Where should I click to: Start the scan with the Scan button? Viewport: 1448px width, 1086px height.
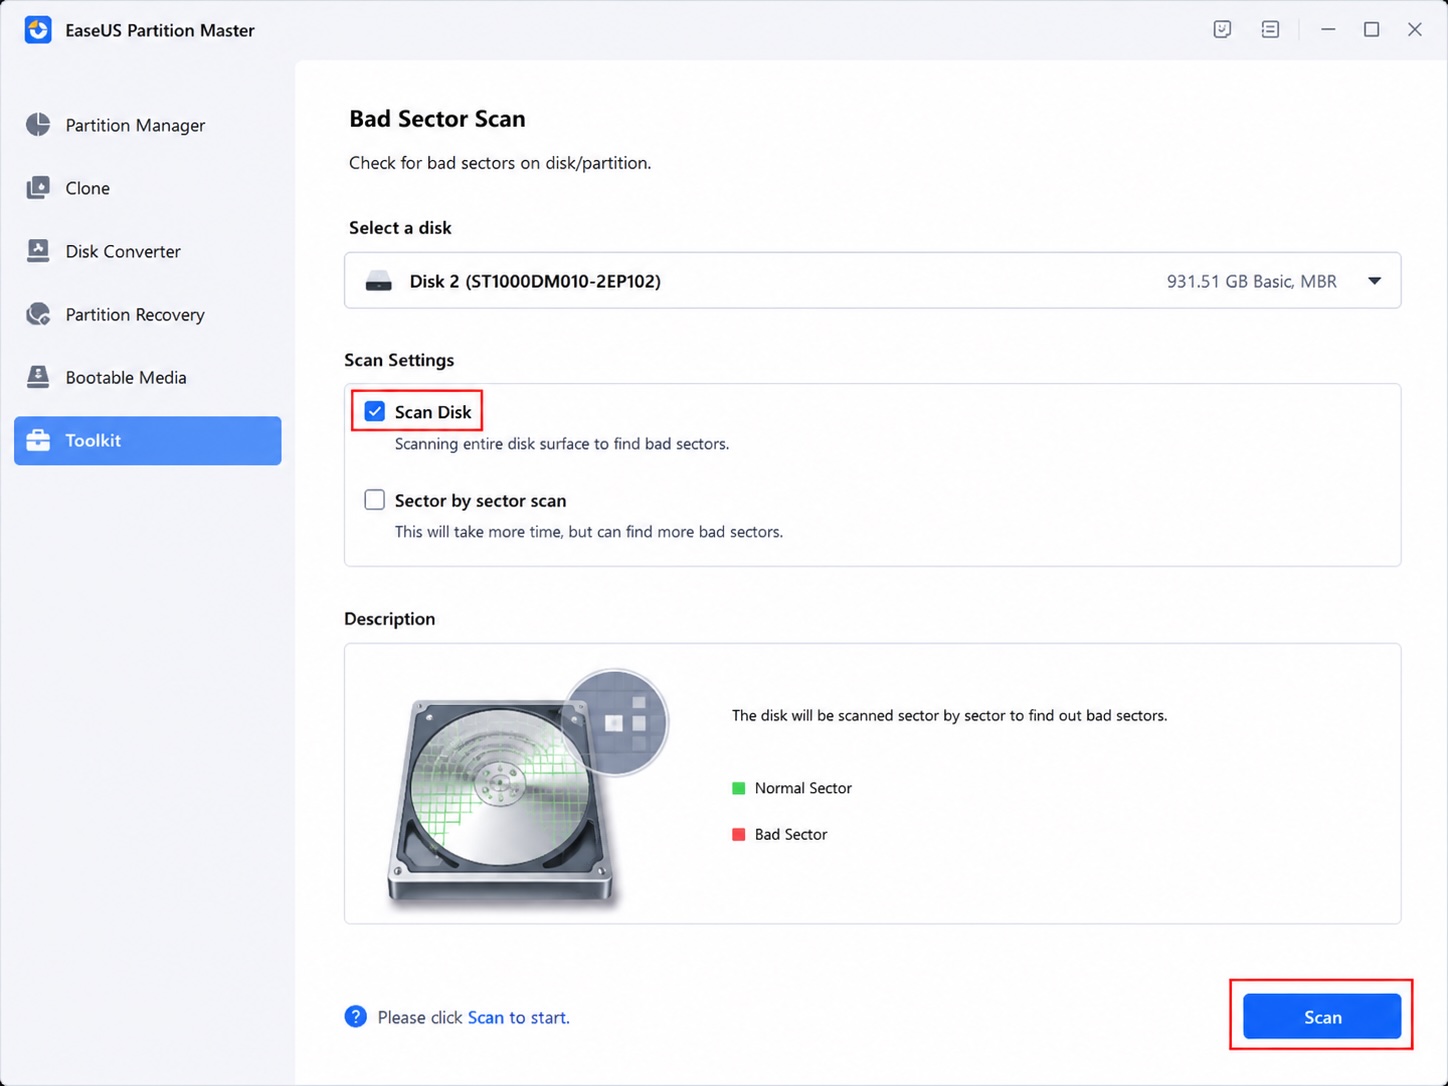1322,1017
